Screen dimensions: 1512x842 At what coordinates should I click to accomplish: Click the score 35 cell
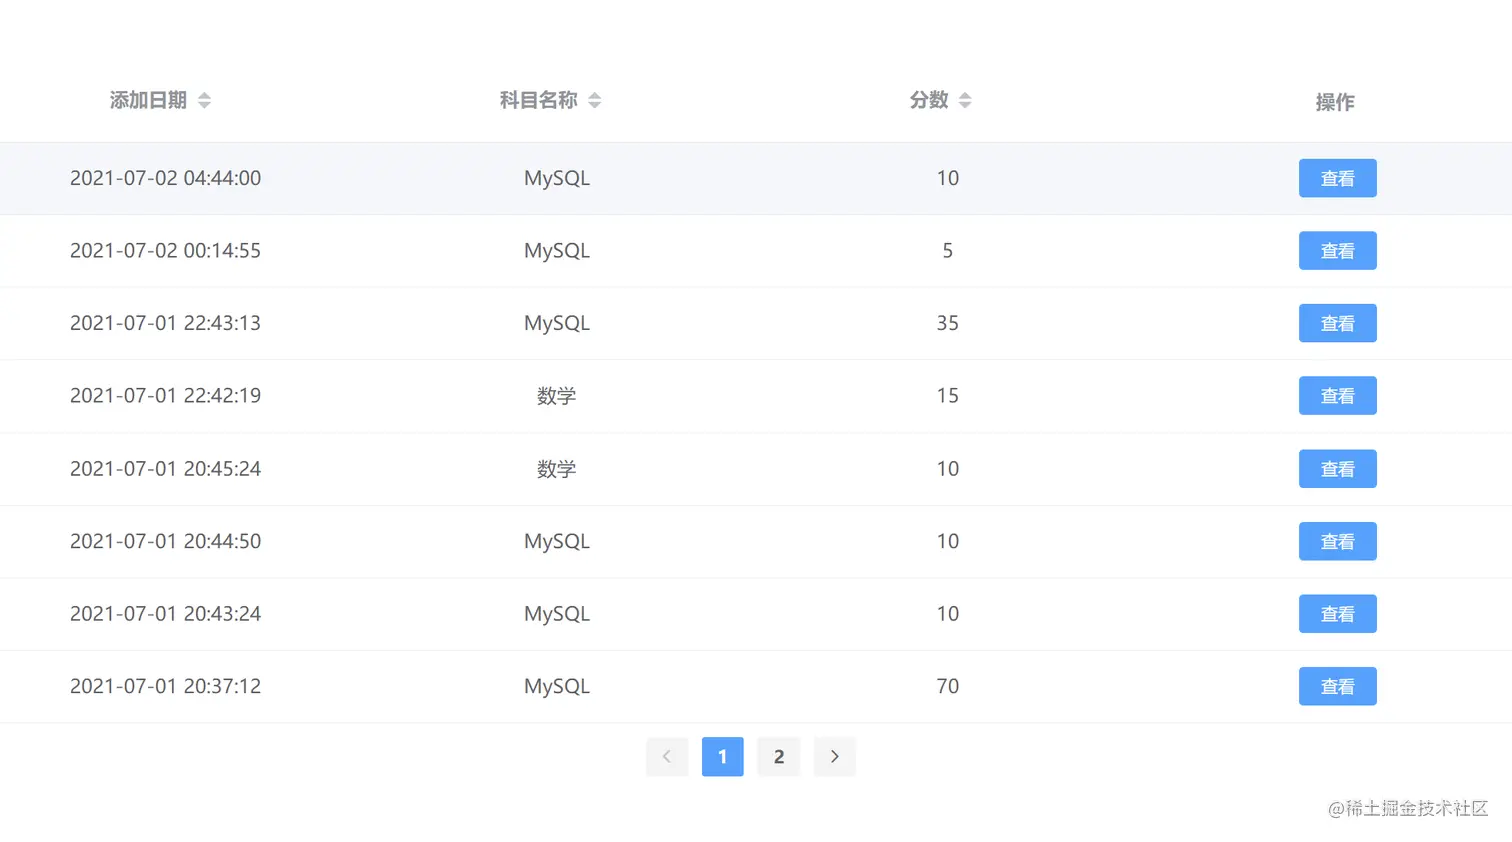coord(948,323)
